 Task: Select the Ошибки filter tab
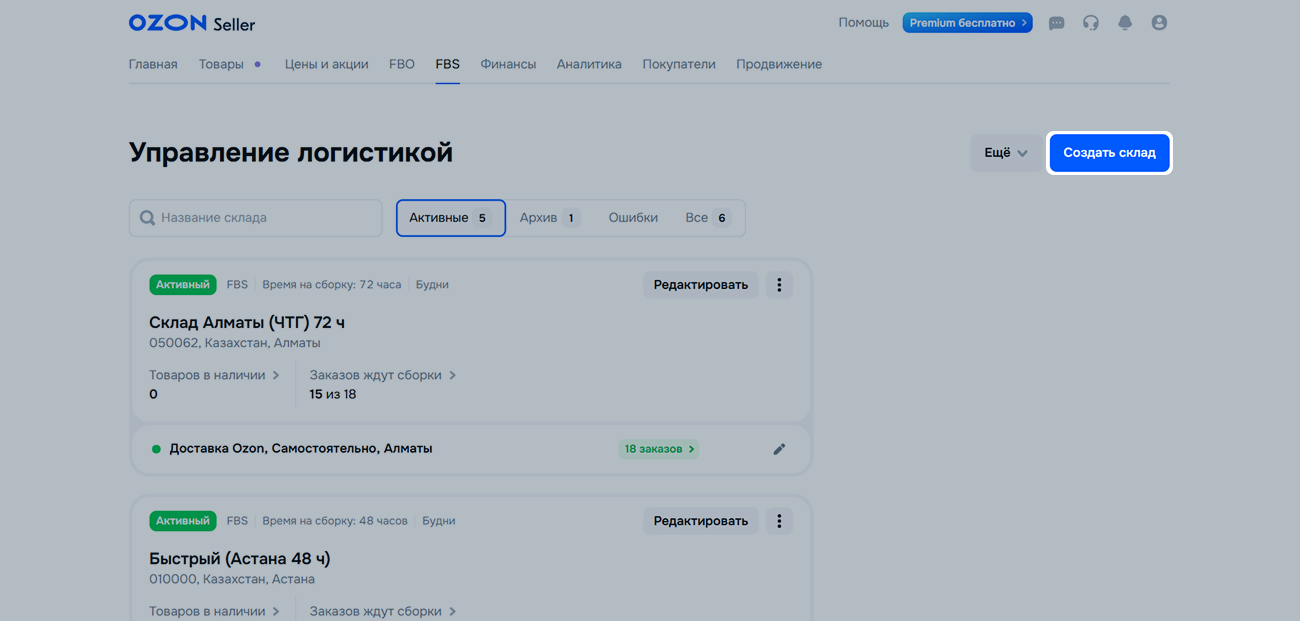(633, 218)
